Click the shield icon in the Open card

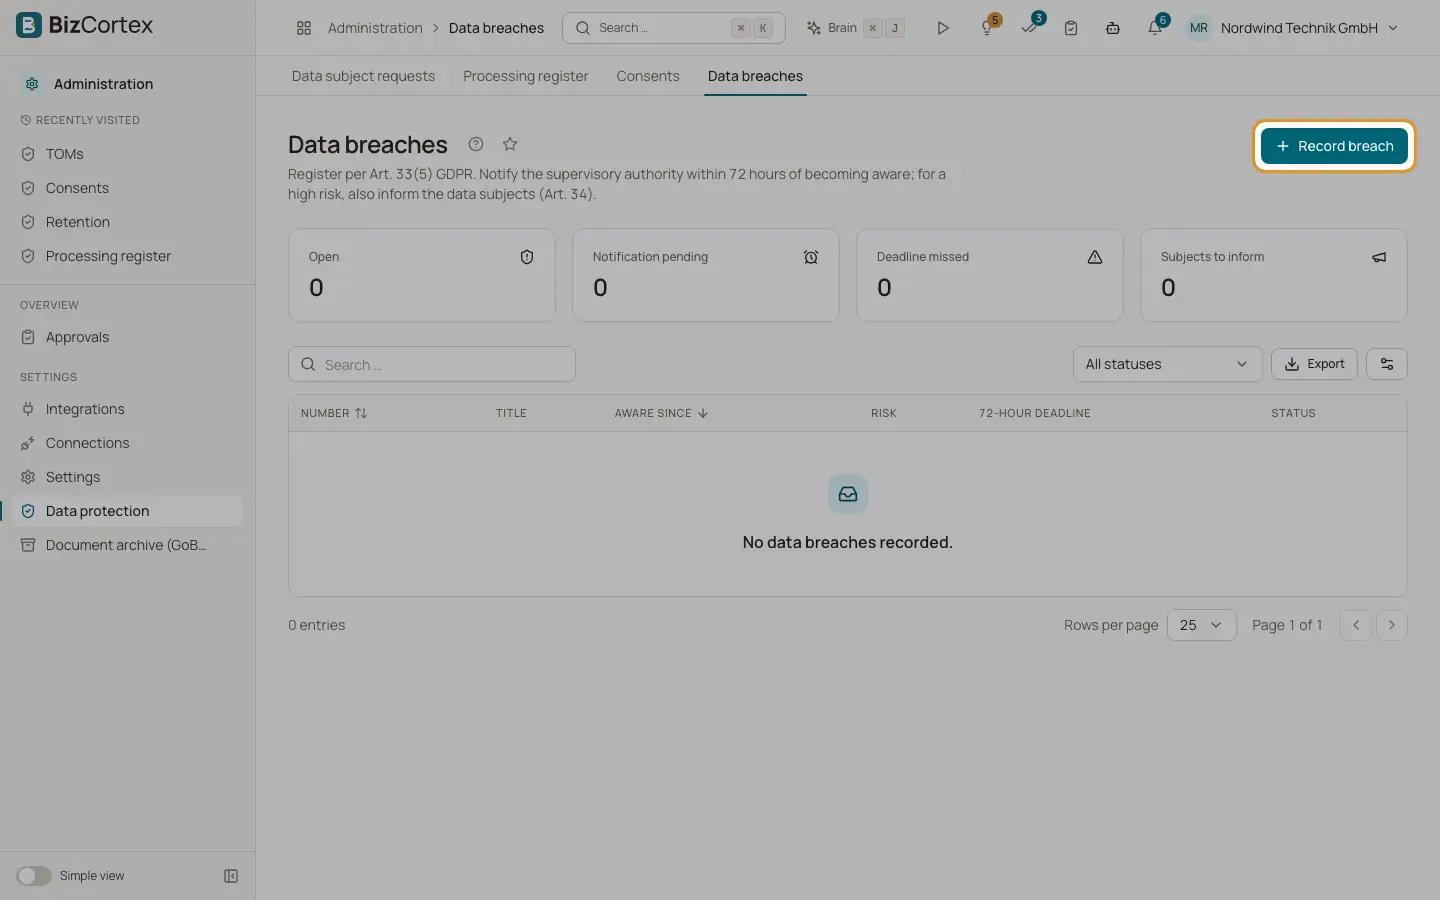[527, 257]
